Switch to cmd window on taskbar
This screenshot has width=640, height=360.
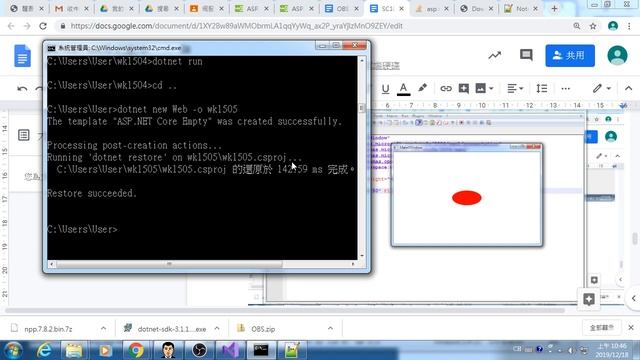point(260,350)
